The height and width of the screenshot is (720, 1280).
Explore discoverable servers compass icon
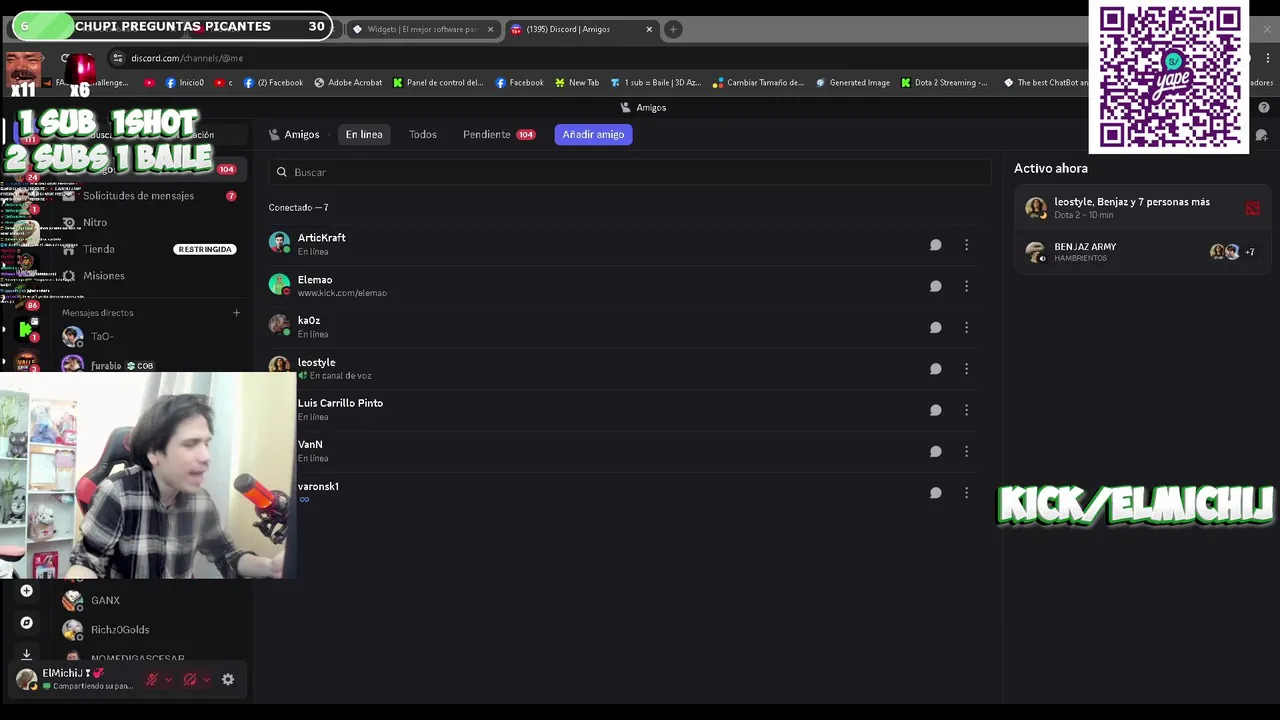(26, 622)
